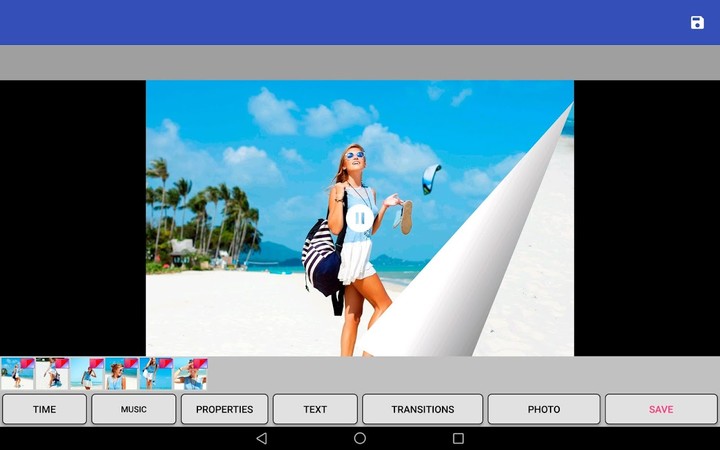Tap the Android back navigation icon
Image resolution: width=720 pixels, height=450 pixels.
262,438
